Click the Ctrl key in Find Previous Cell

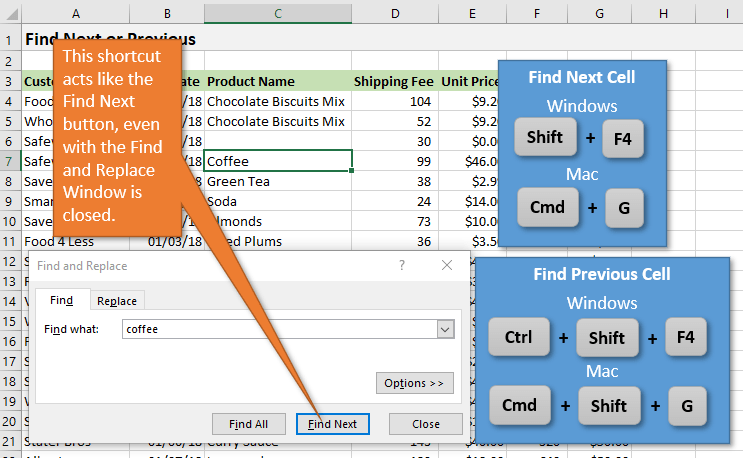[518, 338]
